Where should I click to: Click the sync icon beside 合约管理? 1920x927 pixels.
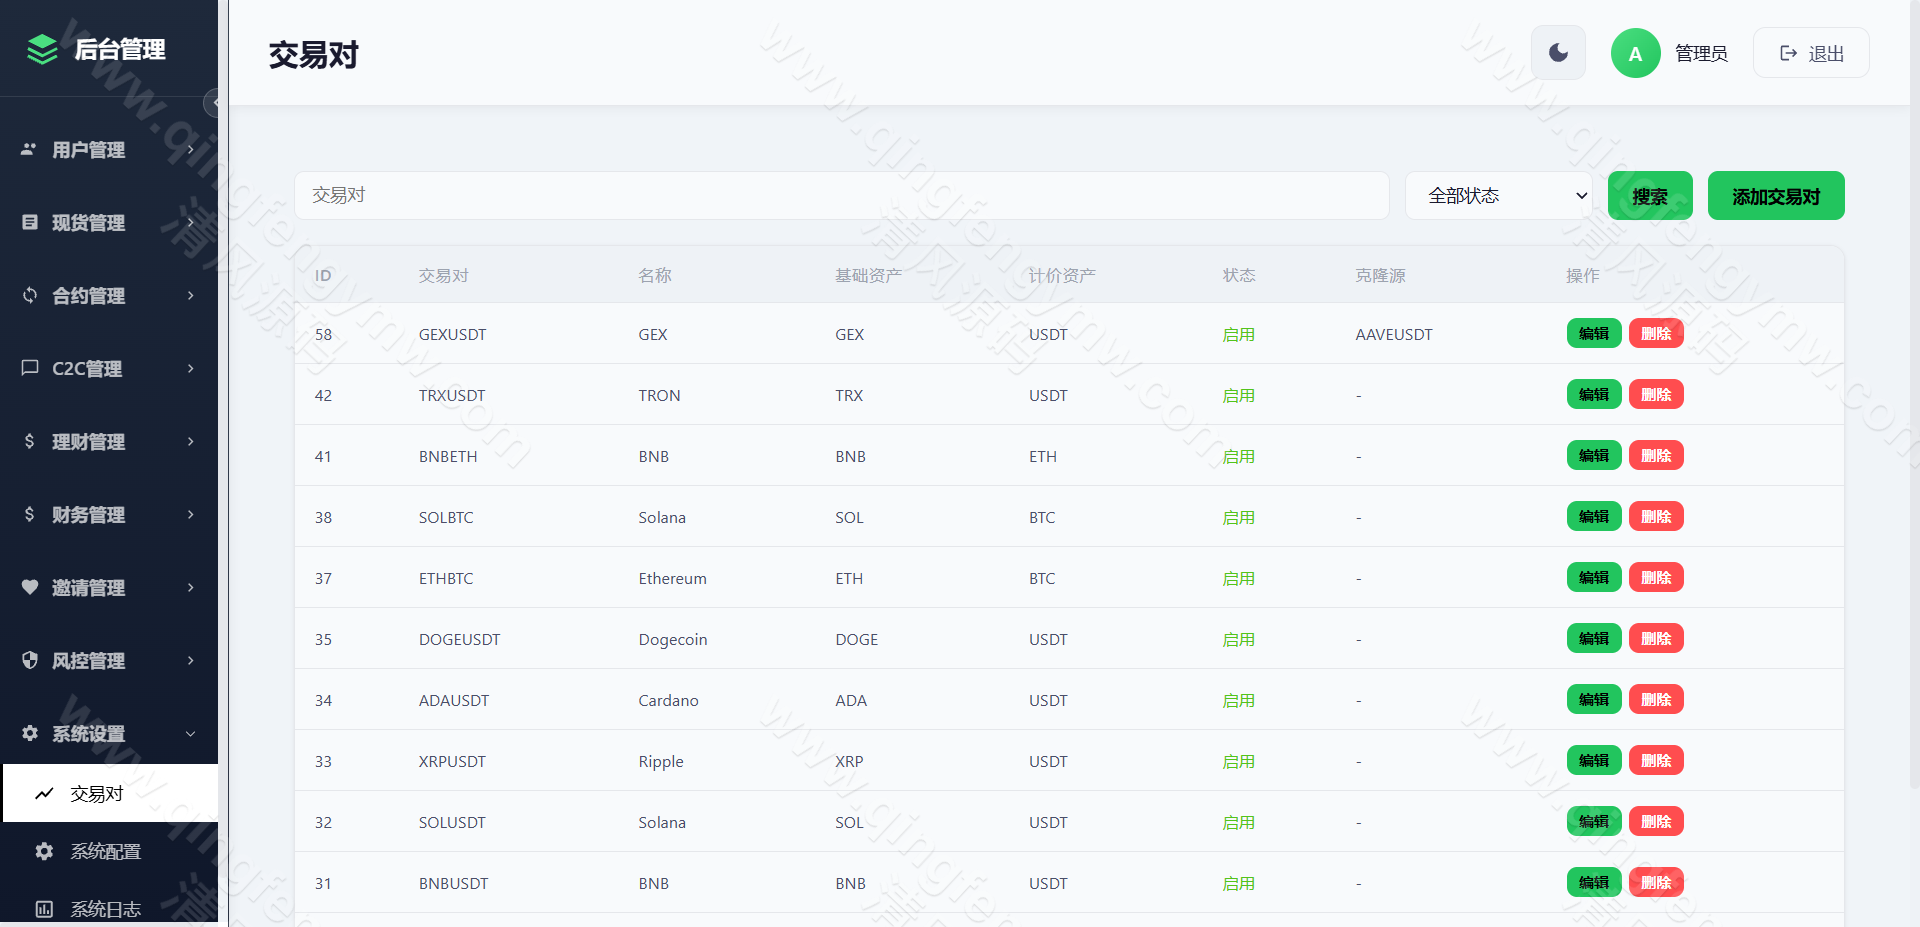(x=30, y=295)
